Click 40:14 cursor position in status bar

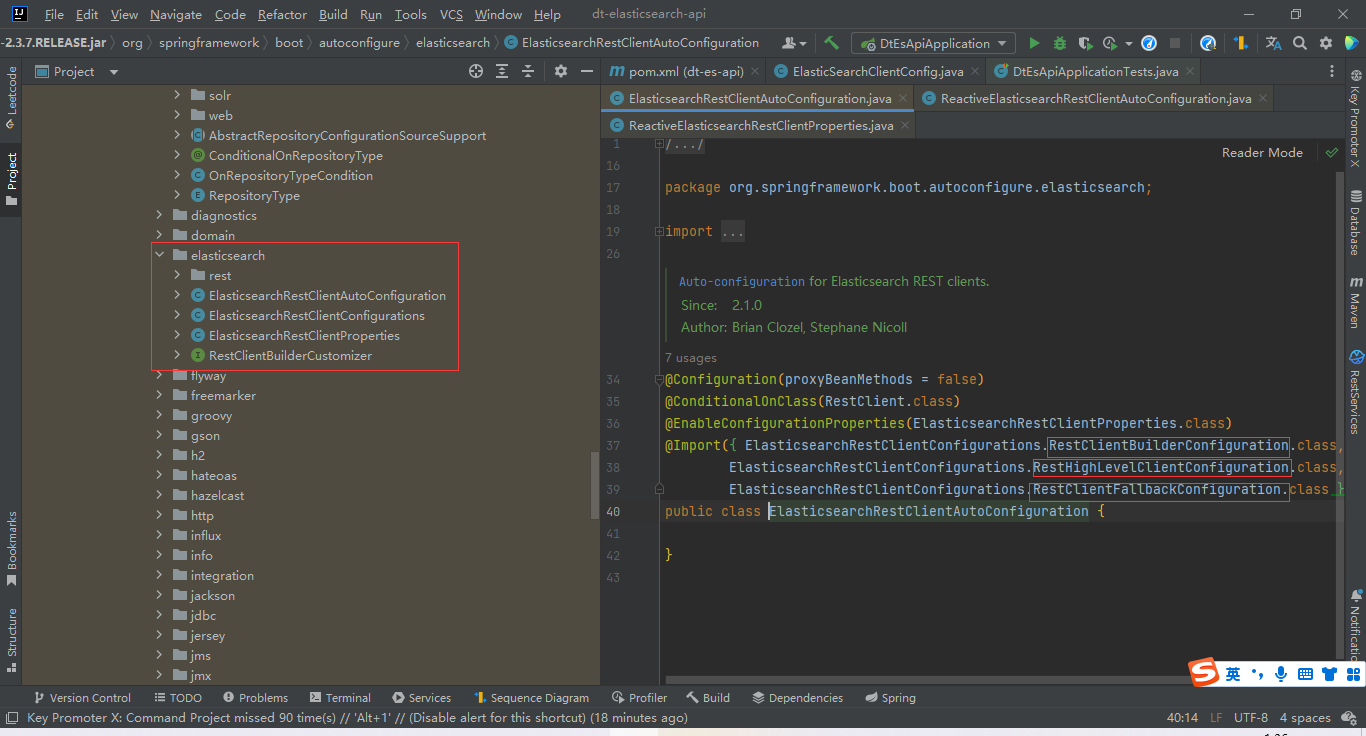click(x=1182, y=717)
